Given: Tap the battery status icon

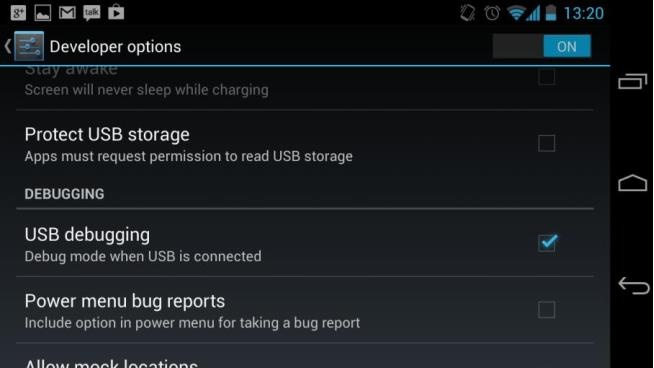Looking at the screenshot, I should tap(551, 13).
